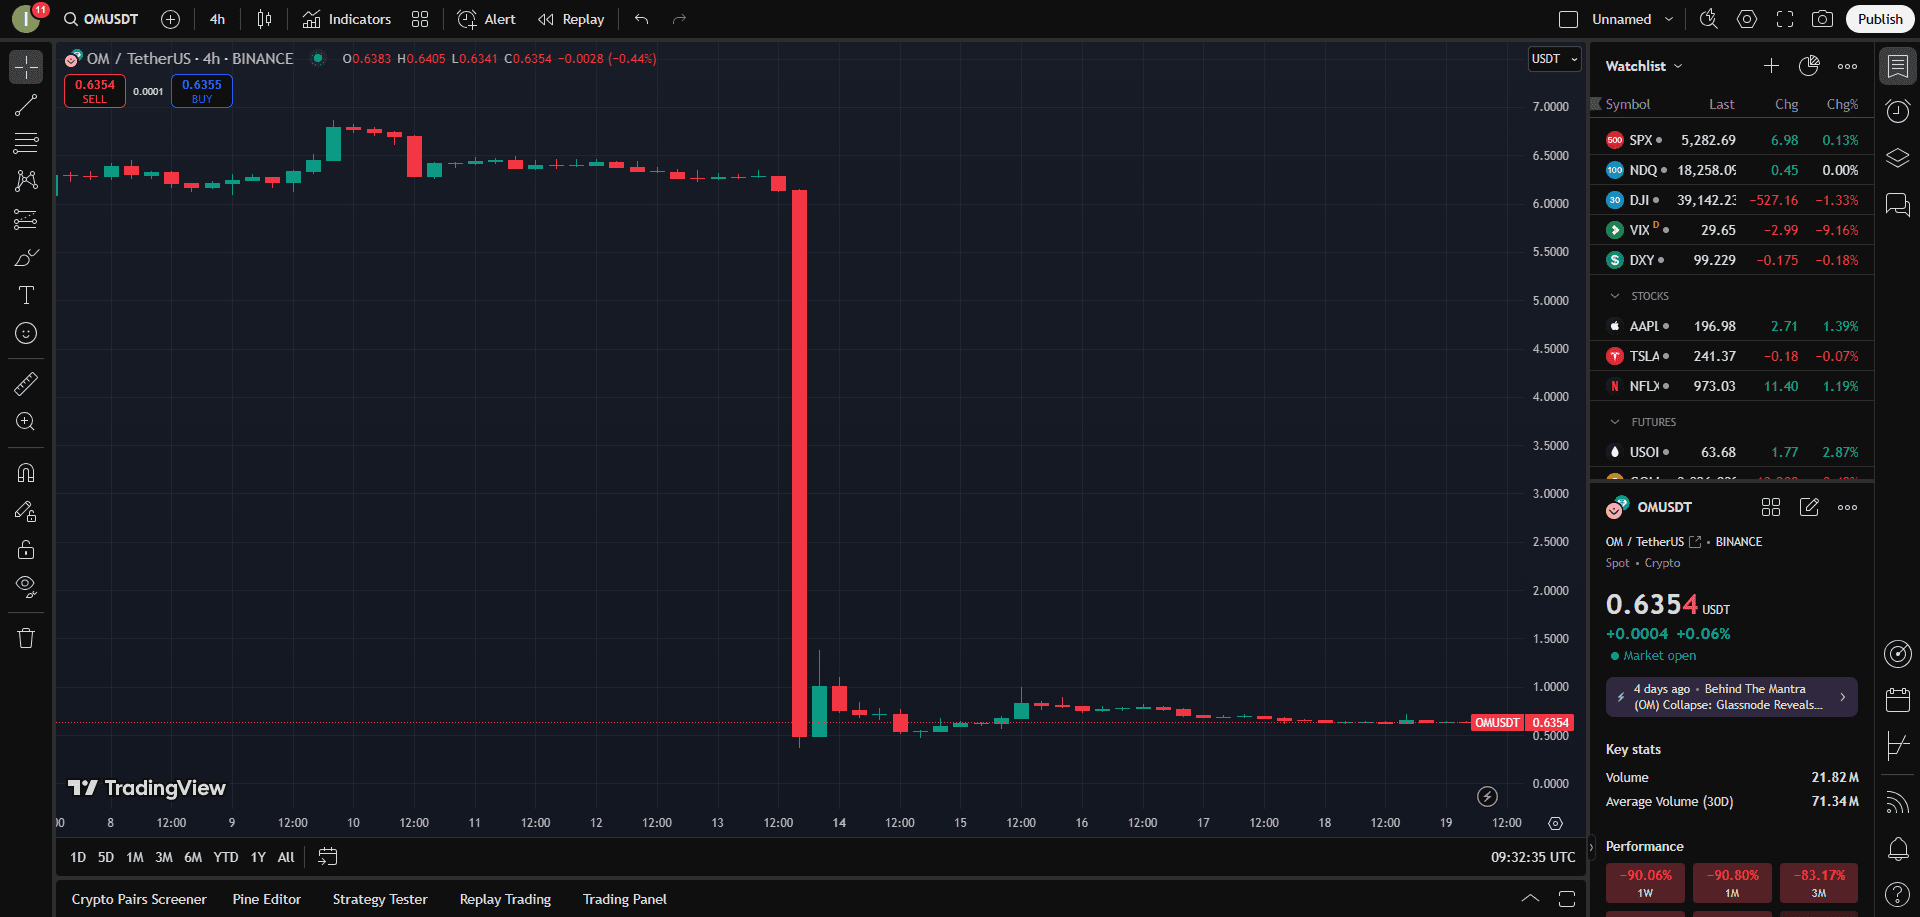1920x917 pixels.
Task: Open Alerts panel in right sidebar
Action: click(1898, 111)
